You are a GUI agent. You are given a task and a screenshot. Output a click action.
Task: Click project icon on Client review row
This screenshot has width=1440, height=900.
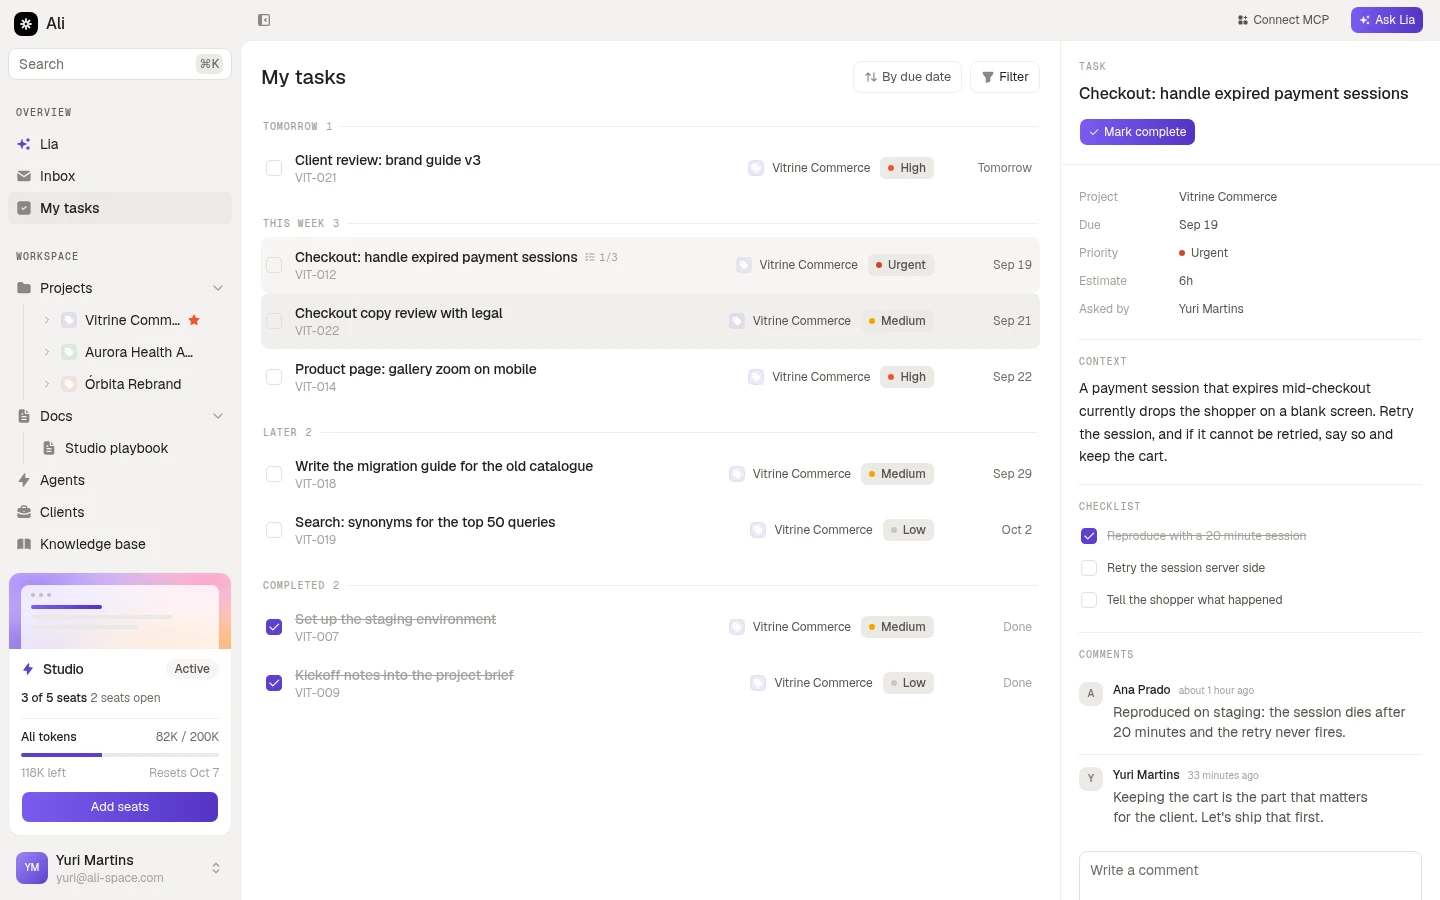[x=756, y=168]
